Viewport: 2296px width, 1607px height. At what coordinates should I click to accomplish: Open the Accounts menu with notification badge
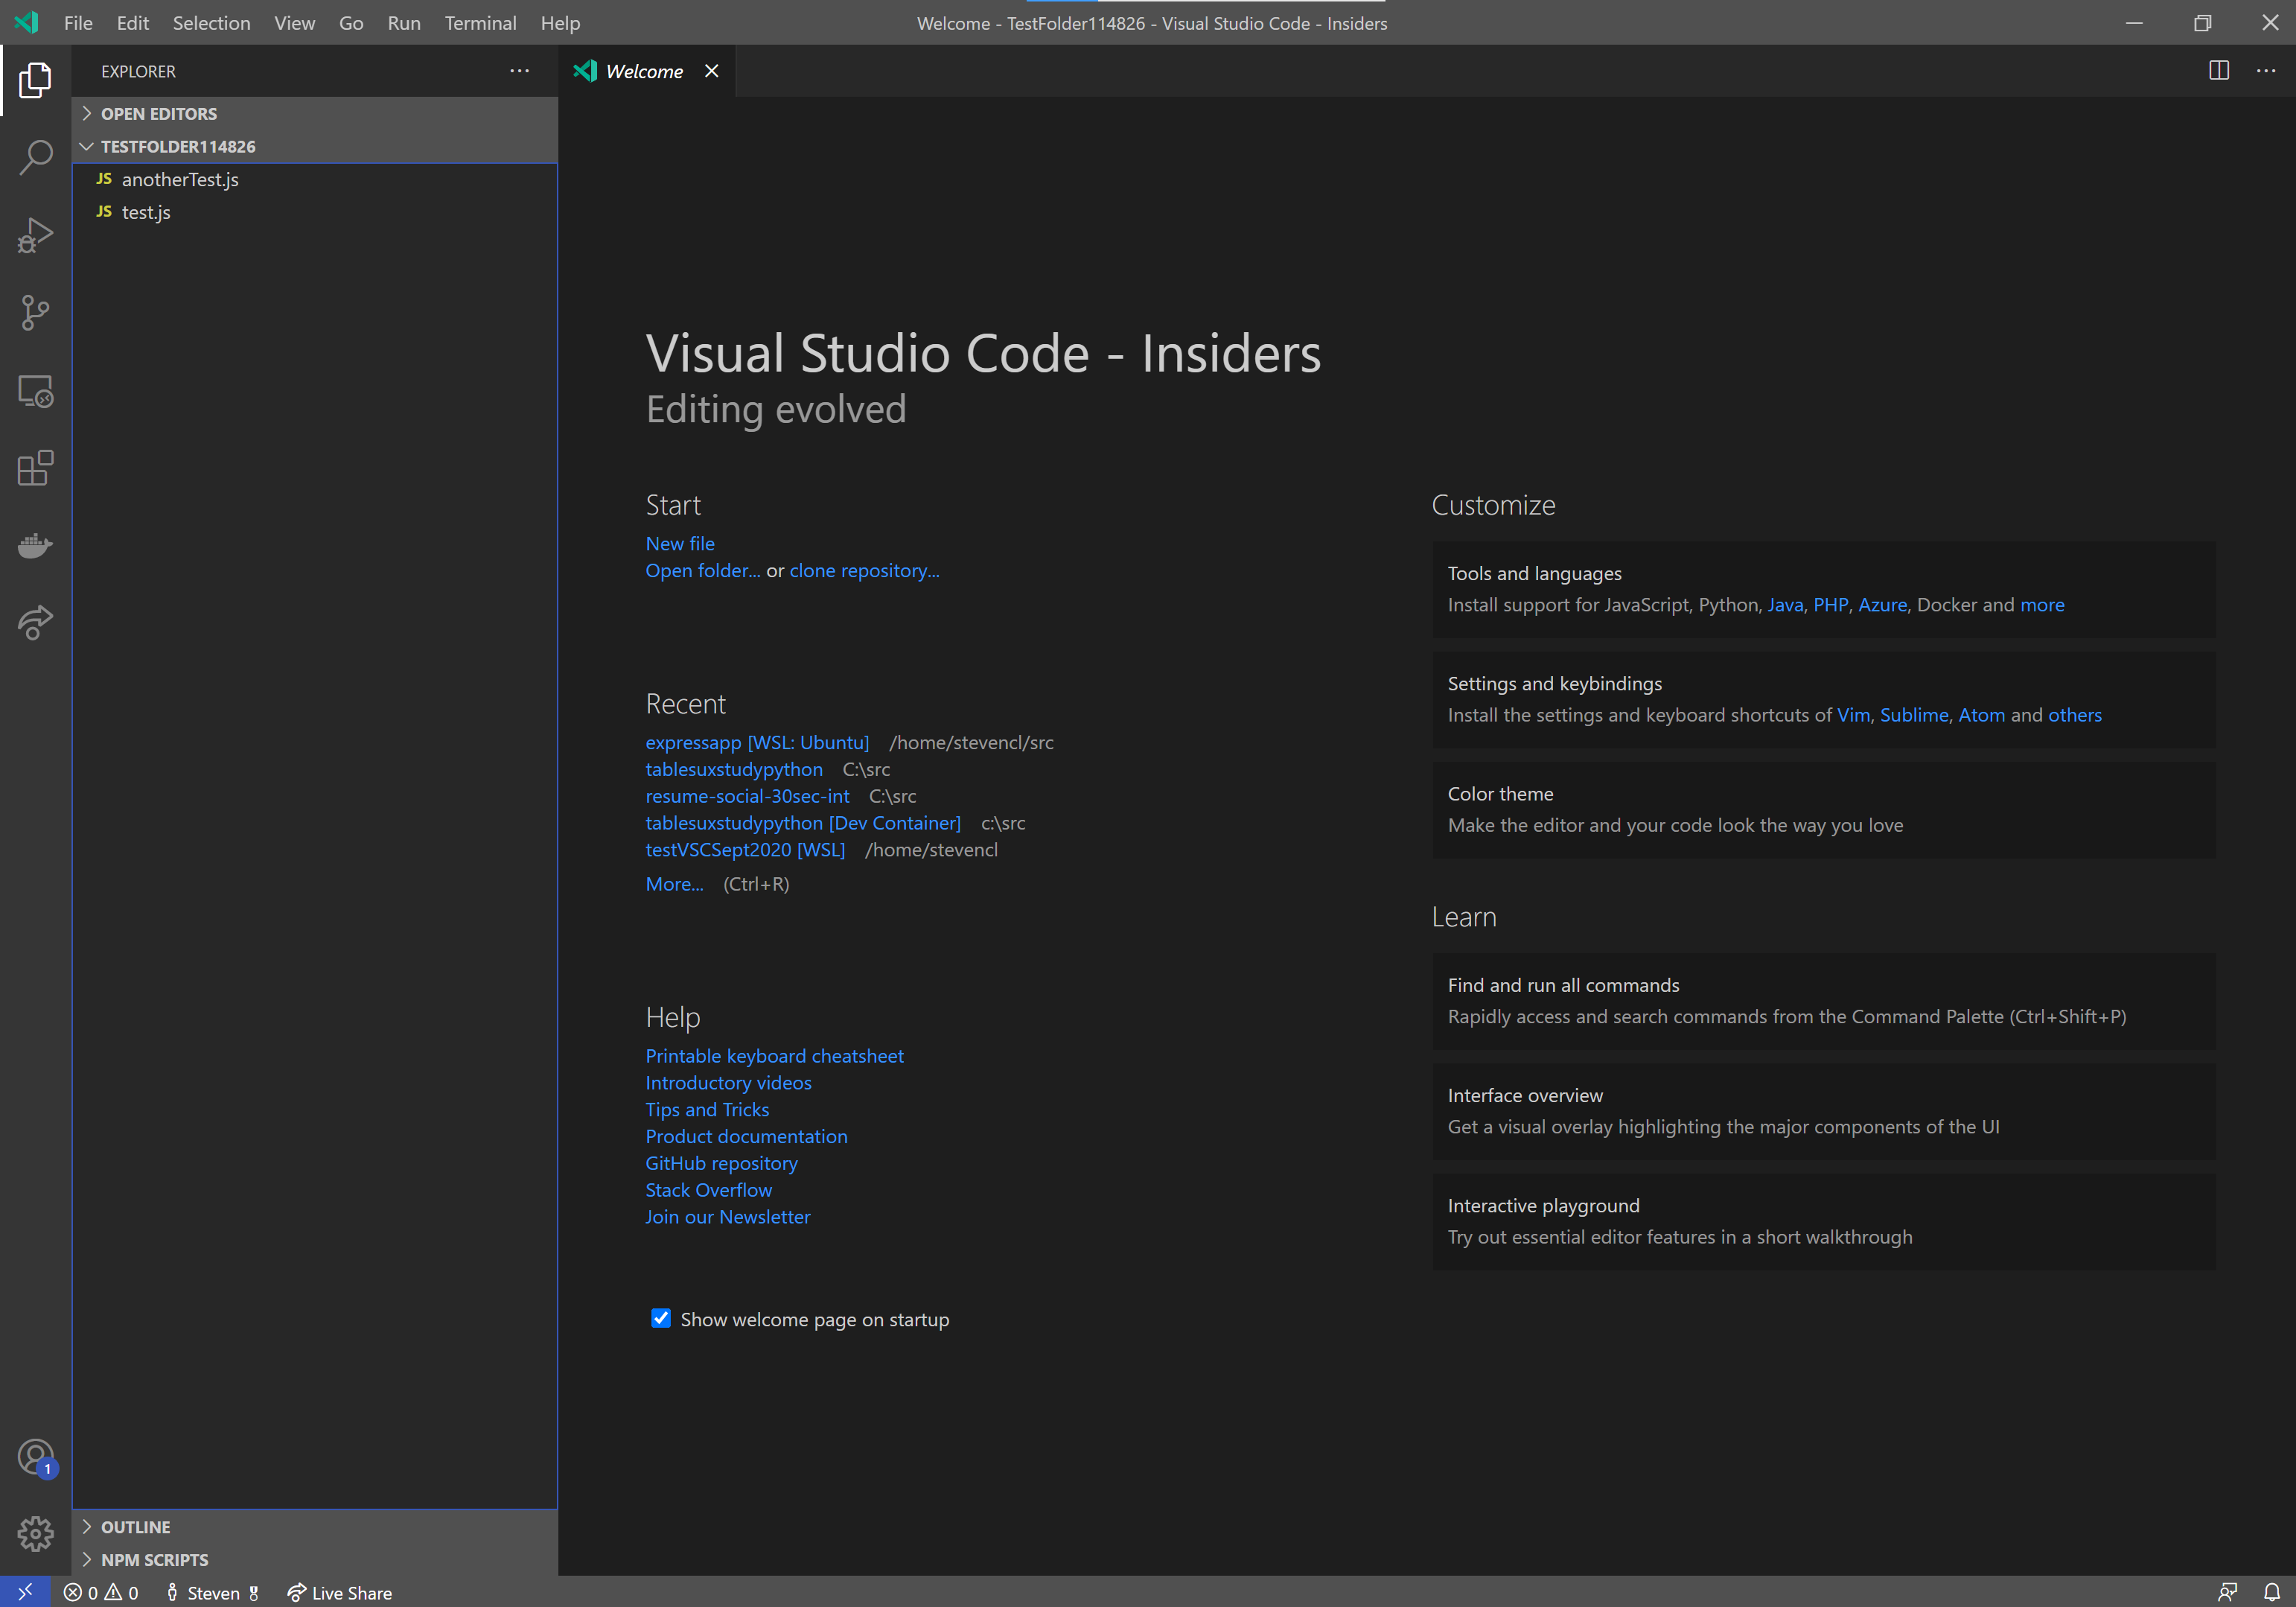36,1457
